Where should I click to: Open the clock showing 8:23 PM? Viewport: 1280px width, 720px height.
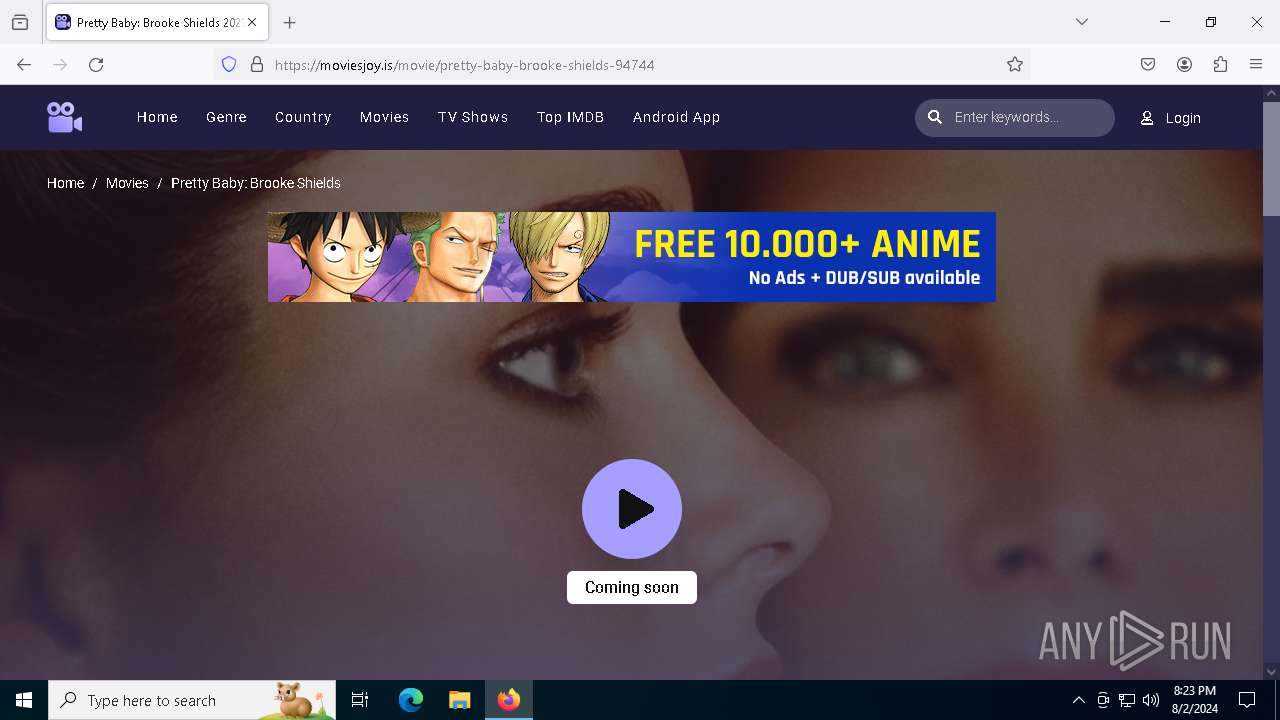pyautogui.click(x=1195, y=700)
